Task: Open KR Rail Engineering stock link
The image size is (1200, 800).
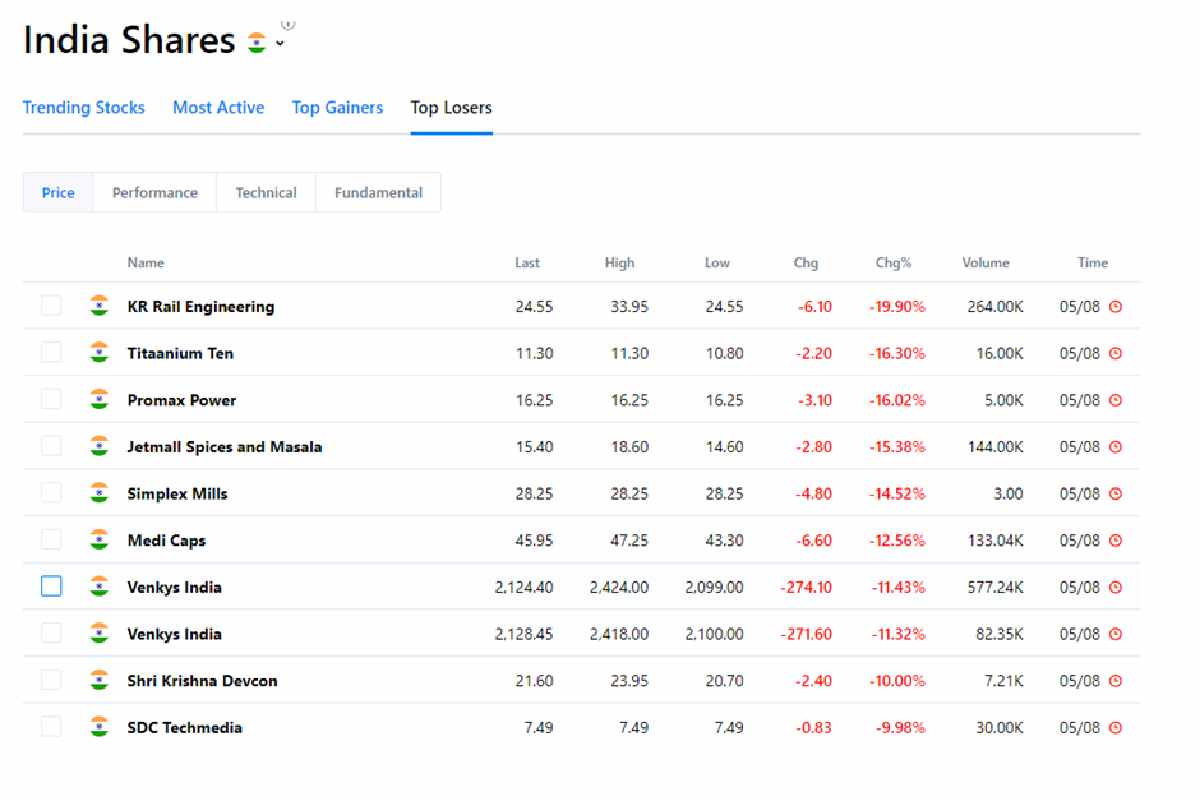Action: pos(200,307)
